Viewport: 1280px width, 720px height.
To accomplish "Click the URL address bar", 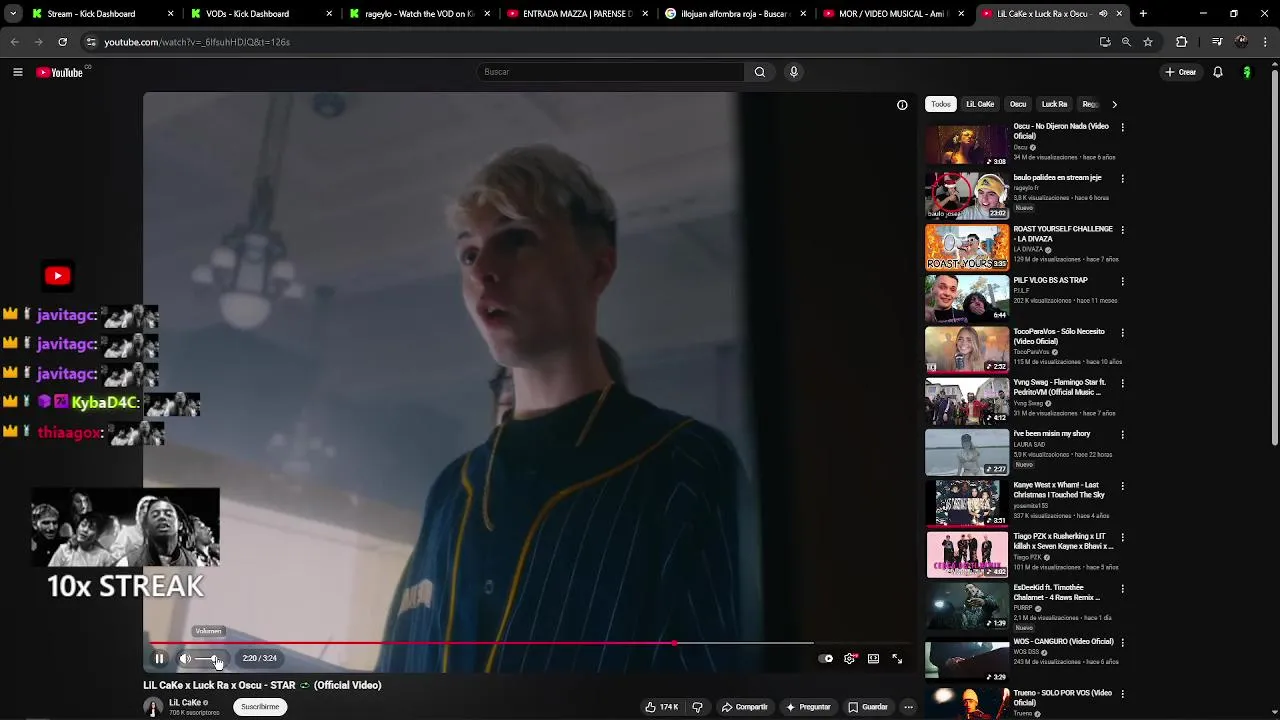I will click(x=590, y=42).
